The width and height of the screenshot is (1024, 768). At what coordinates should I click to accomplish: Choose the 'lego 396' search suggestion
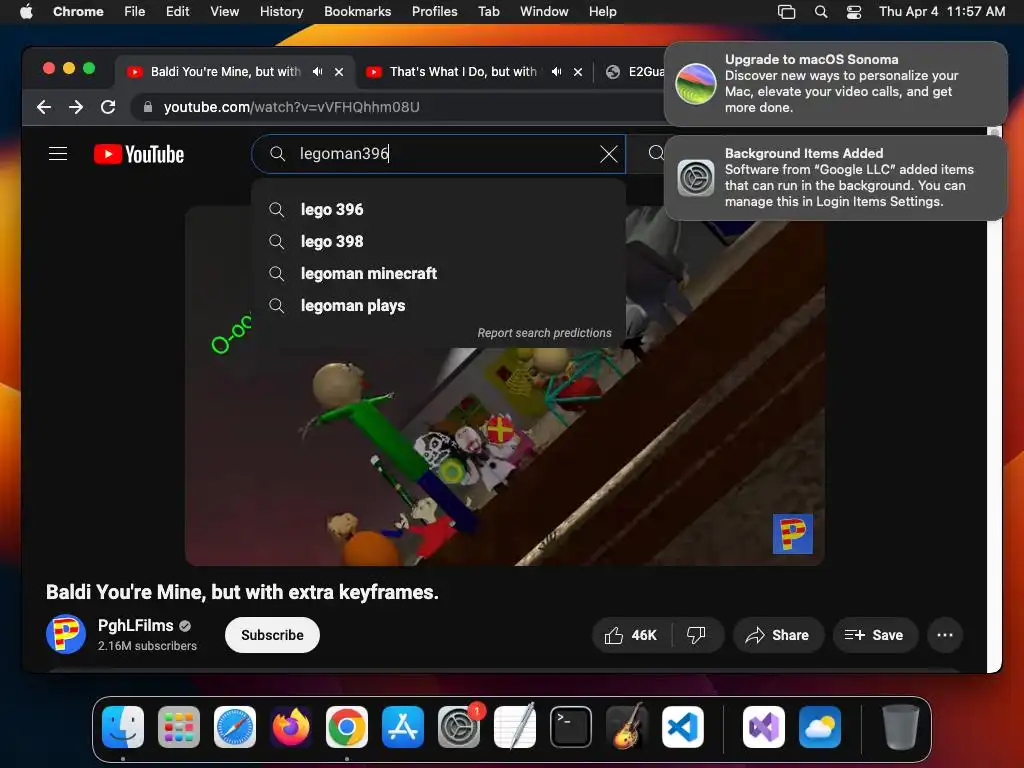point(438,210)
